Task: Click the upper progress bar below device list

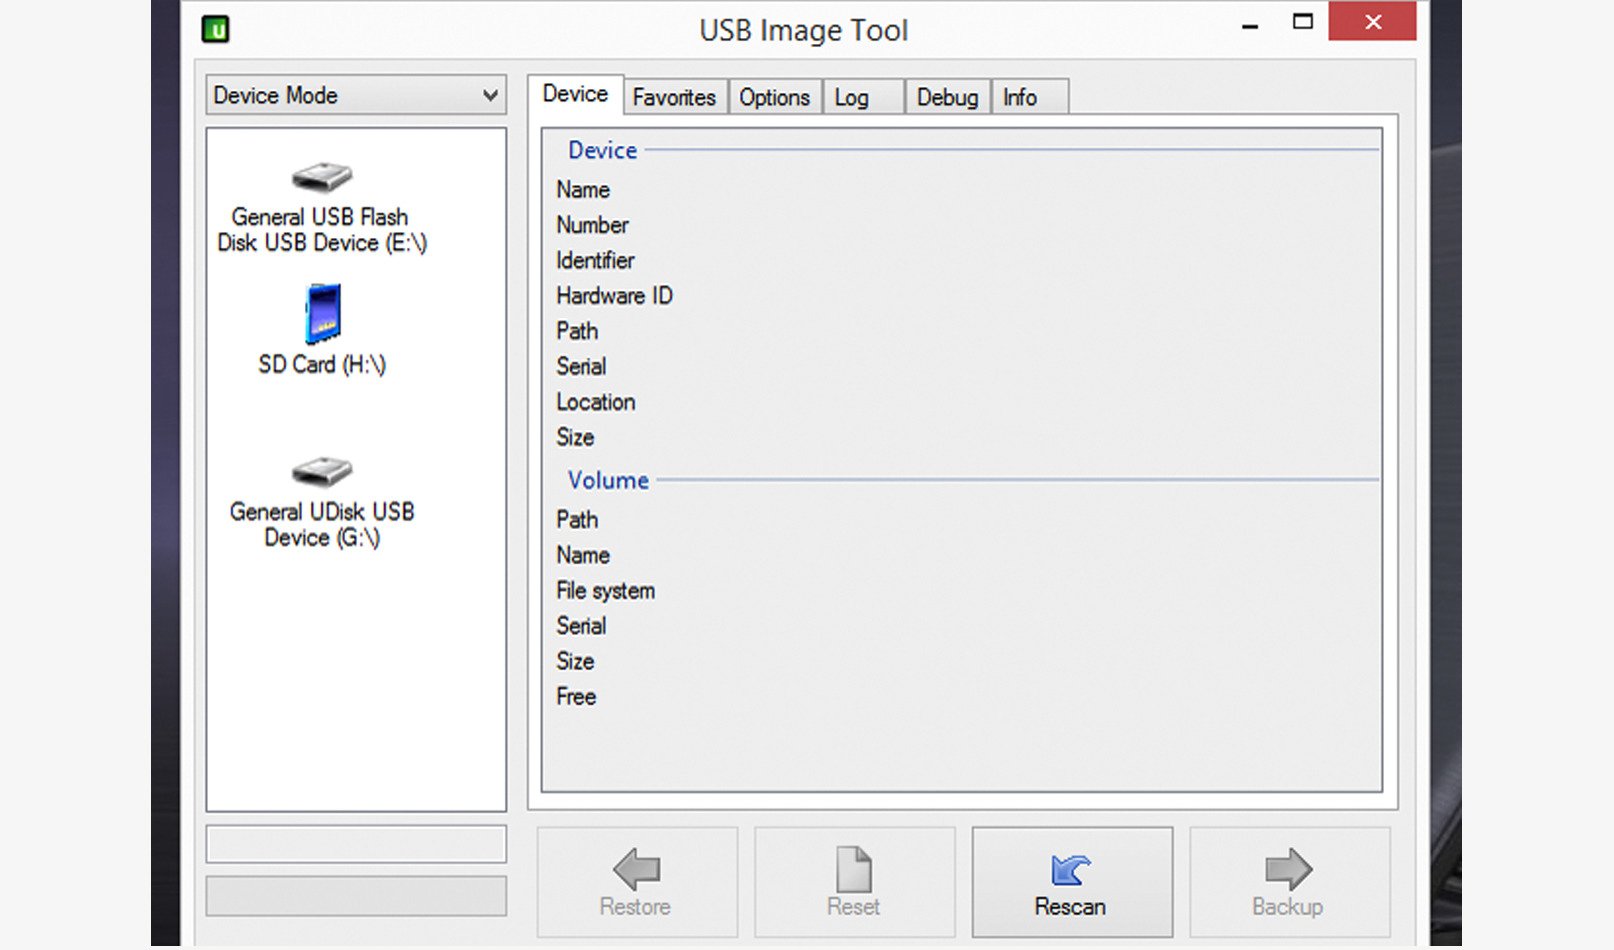Action: (356, 844)
